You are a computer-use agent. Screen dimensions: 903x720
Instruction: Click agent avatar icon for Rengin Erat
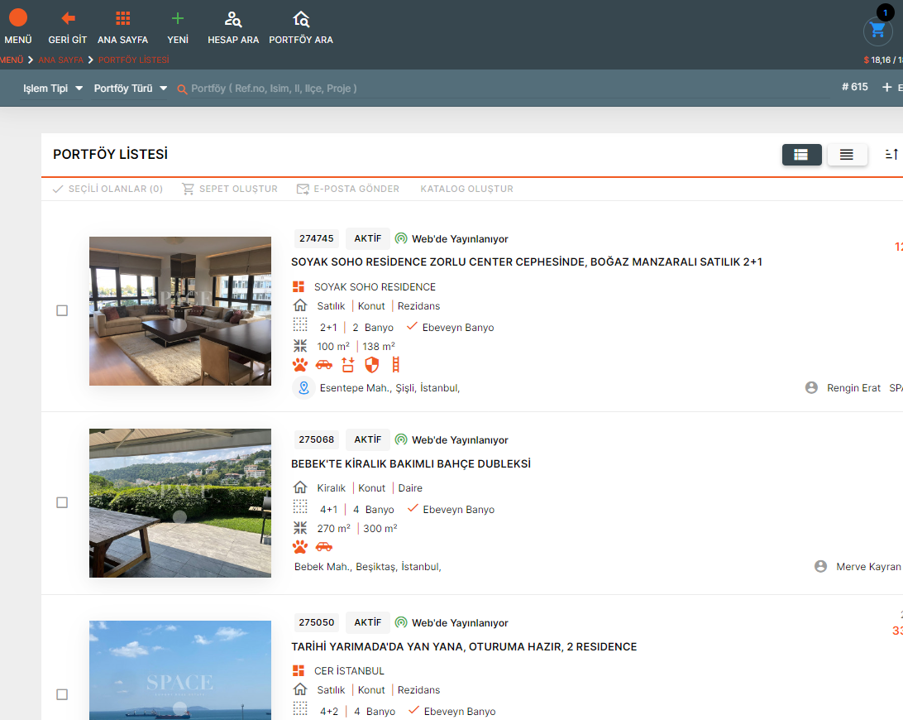(811, 388)
